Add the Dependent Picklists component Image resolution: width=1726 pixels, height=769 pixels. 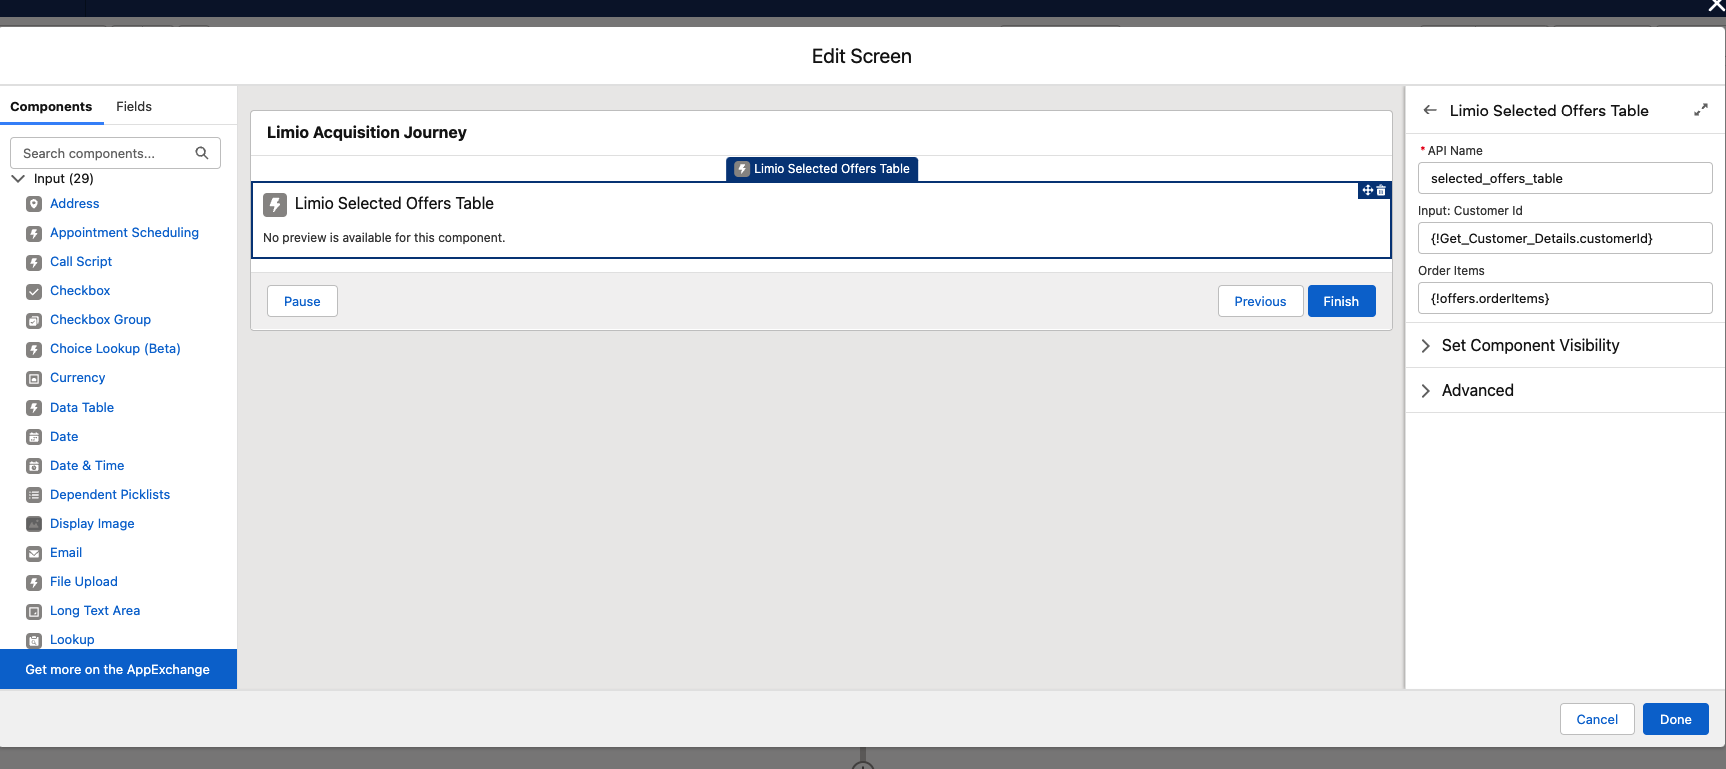[x=110, y=495]
